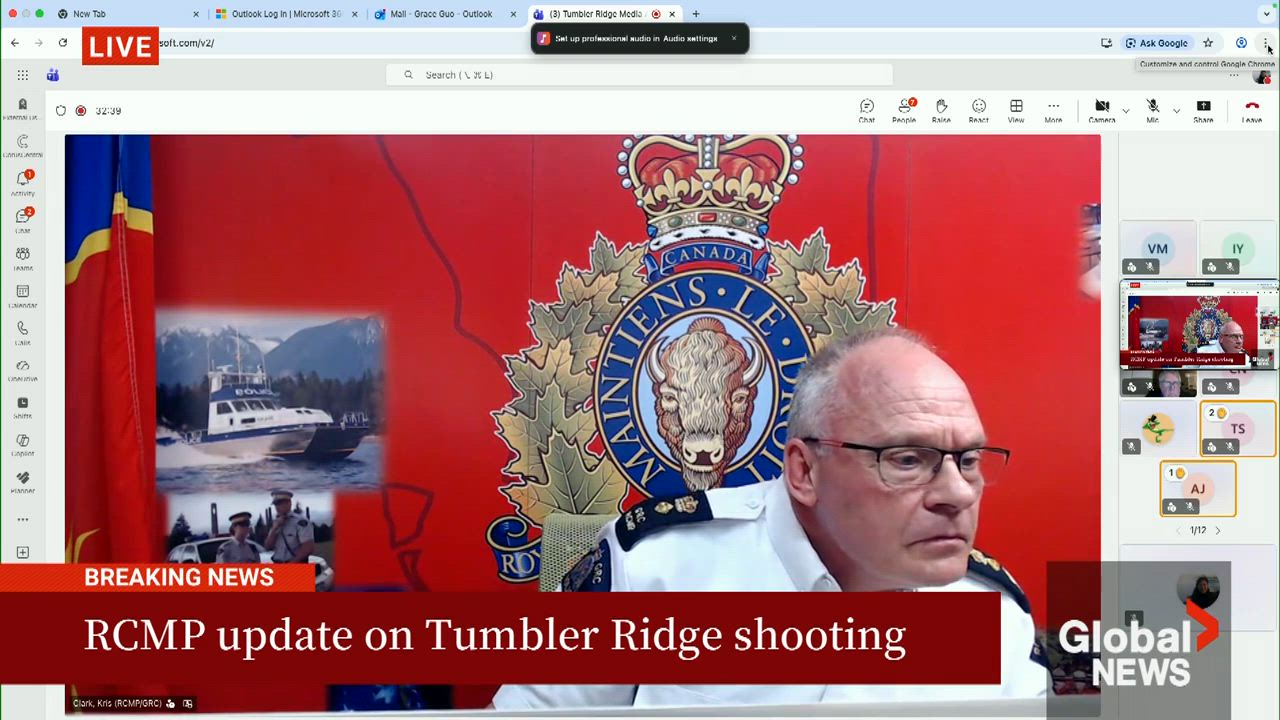Open the More meeting options menu

1053,110
